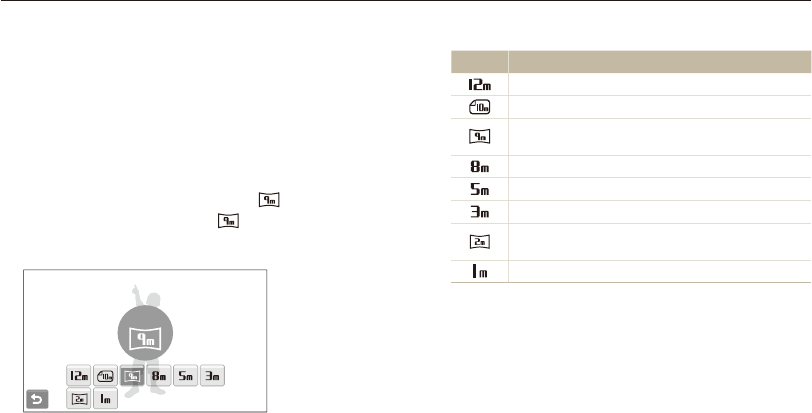Click the upper inline 9m icon above camera screen
Screen dimensions: 812x413
pyautogui.click(x=266, y=201)
